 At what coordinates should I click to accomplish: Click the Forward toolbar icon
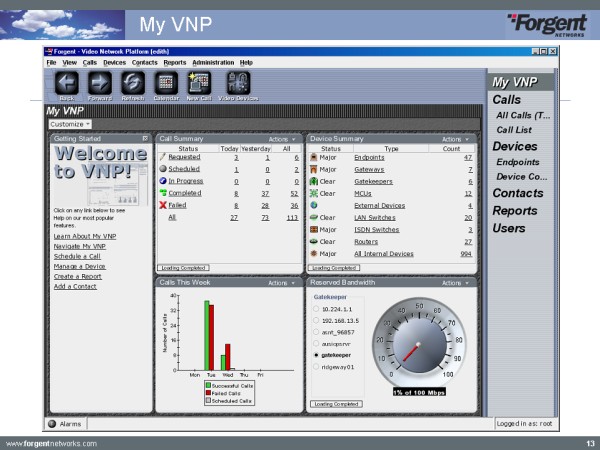[x=99, y=83]
